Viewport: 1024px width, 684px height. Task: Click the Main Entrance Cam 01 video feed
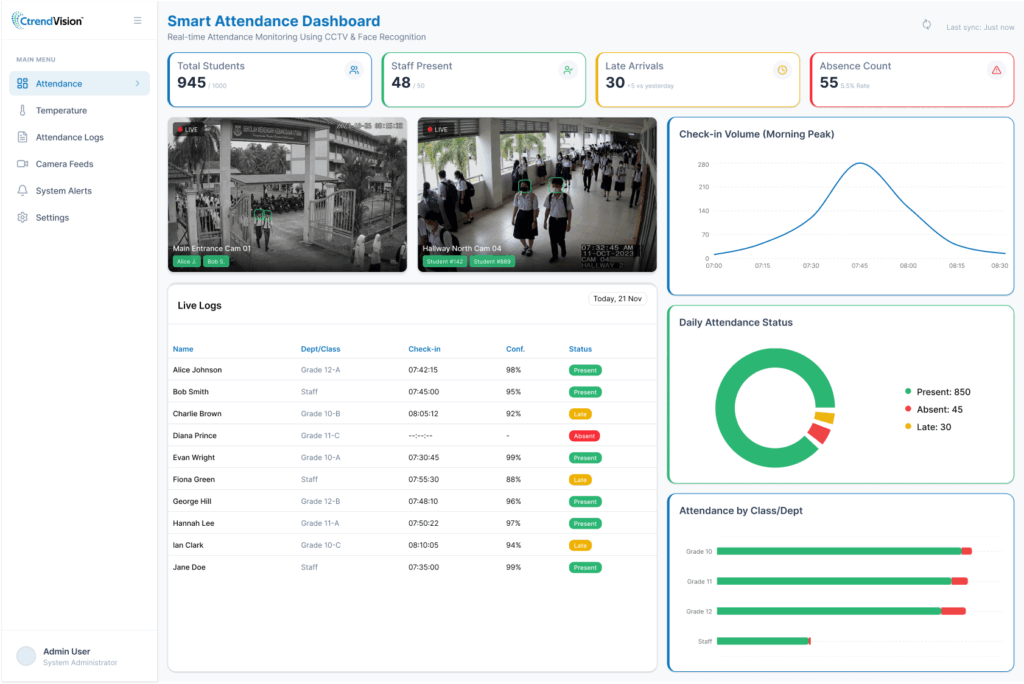click(x=287, y=194)
